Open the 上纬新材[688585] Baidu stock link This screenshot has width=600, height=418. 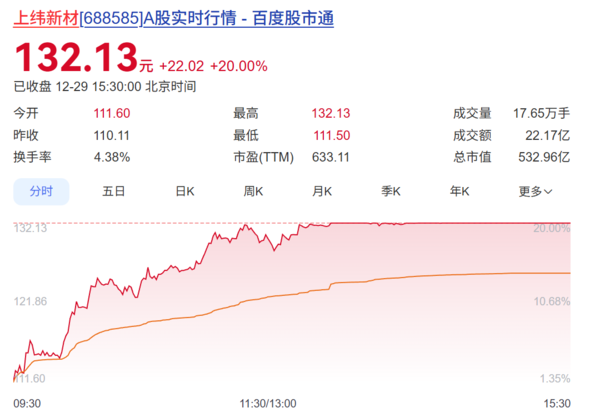click(173, 18)
